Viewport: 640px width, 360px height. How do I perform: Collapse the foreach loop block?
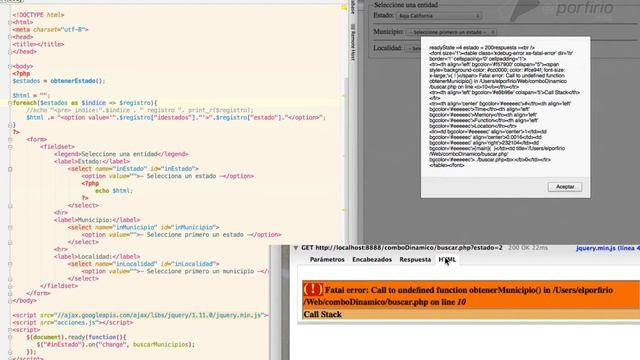(x=10, y=103)
